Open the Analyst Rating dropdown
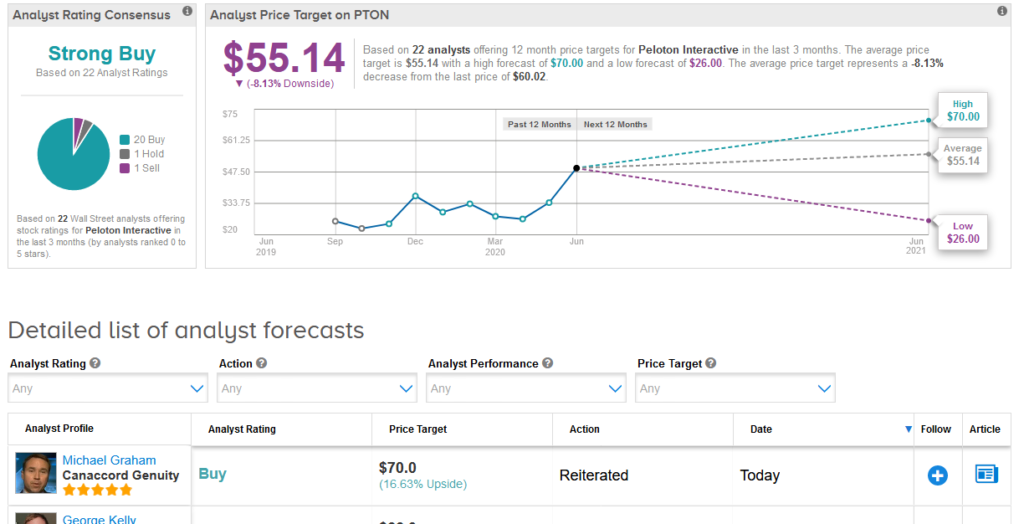The width and height of the screenshot is (1024, 524). [108, 388]
